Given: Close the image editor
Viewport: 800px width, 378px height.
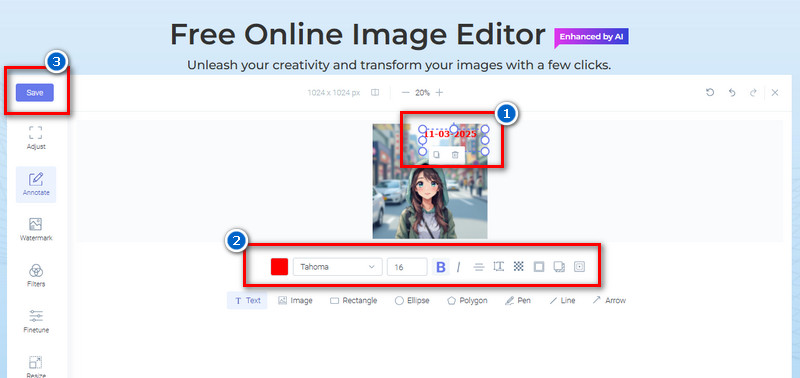Looking at the screenshot, I should (x=775, y=92).
